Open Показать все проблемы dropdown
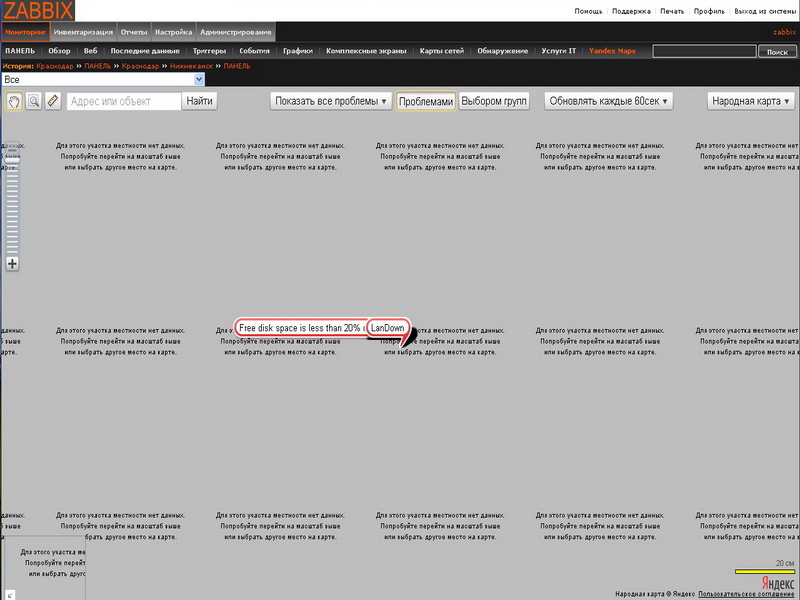Viewport: 800px width, 600px height. point(331,101)
